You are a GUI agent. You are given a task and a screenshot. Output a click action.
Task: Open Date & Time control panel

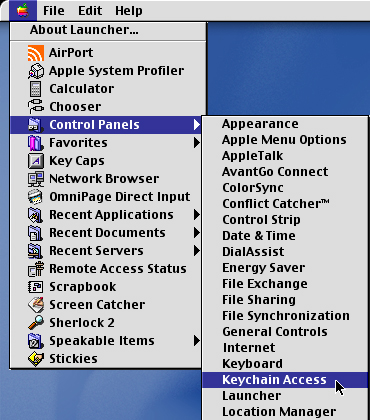(285, 236)
